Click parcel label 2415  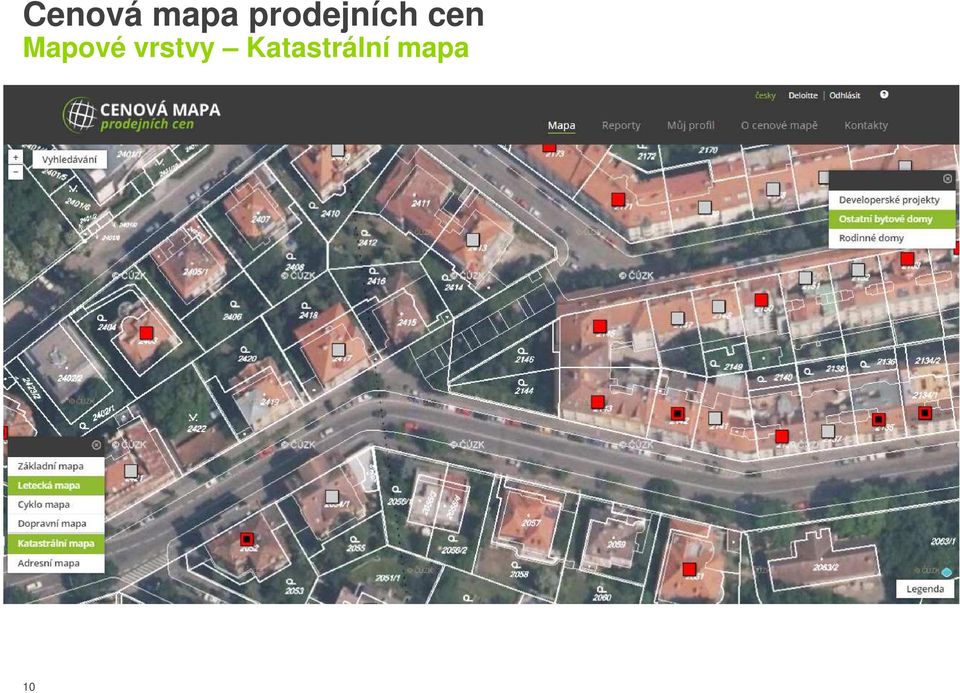pyautogui.click(x=407, y=322)
